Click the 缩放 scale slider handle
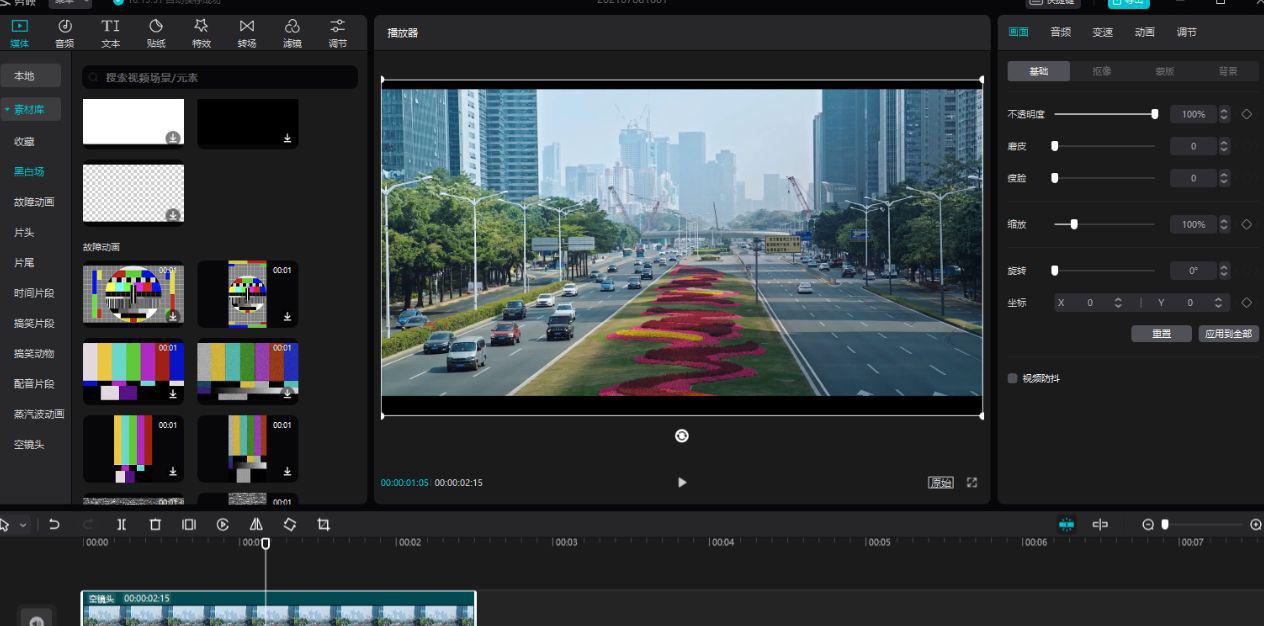The height and width of the screenshot is (626, 1264). (1074, 224)
